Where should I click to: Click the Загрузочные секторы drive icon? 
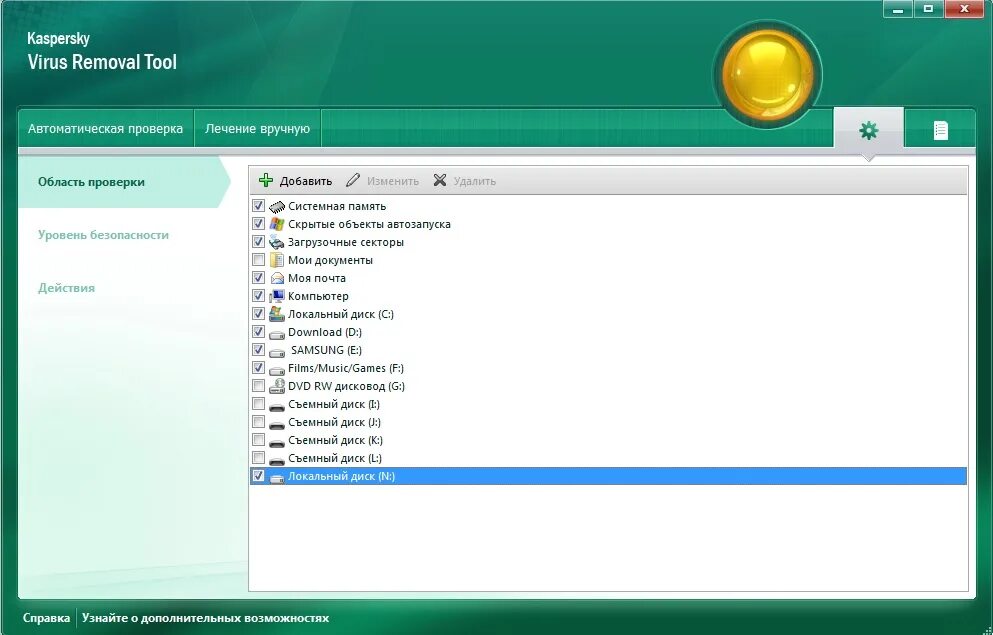click(x=277, y=242)
